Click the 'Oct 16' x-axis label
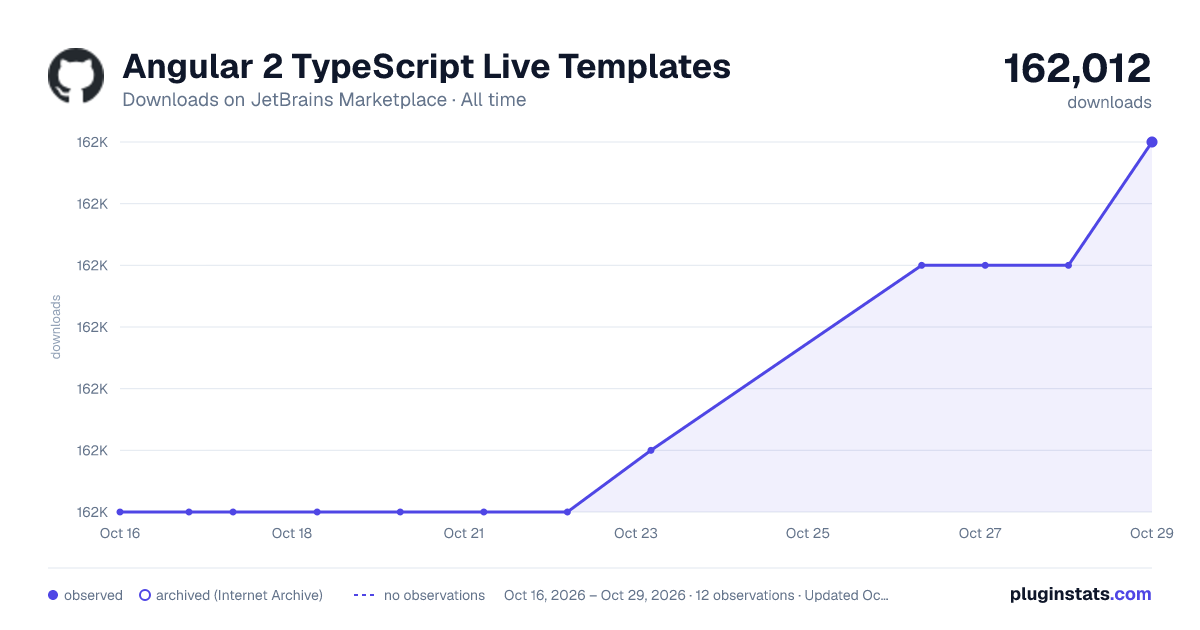Viewport: 1200px width, 630px height. point(119,533)
